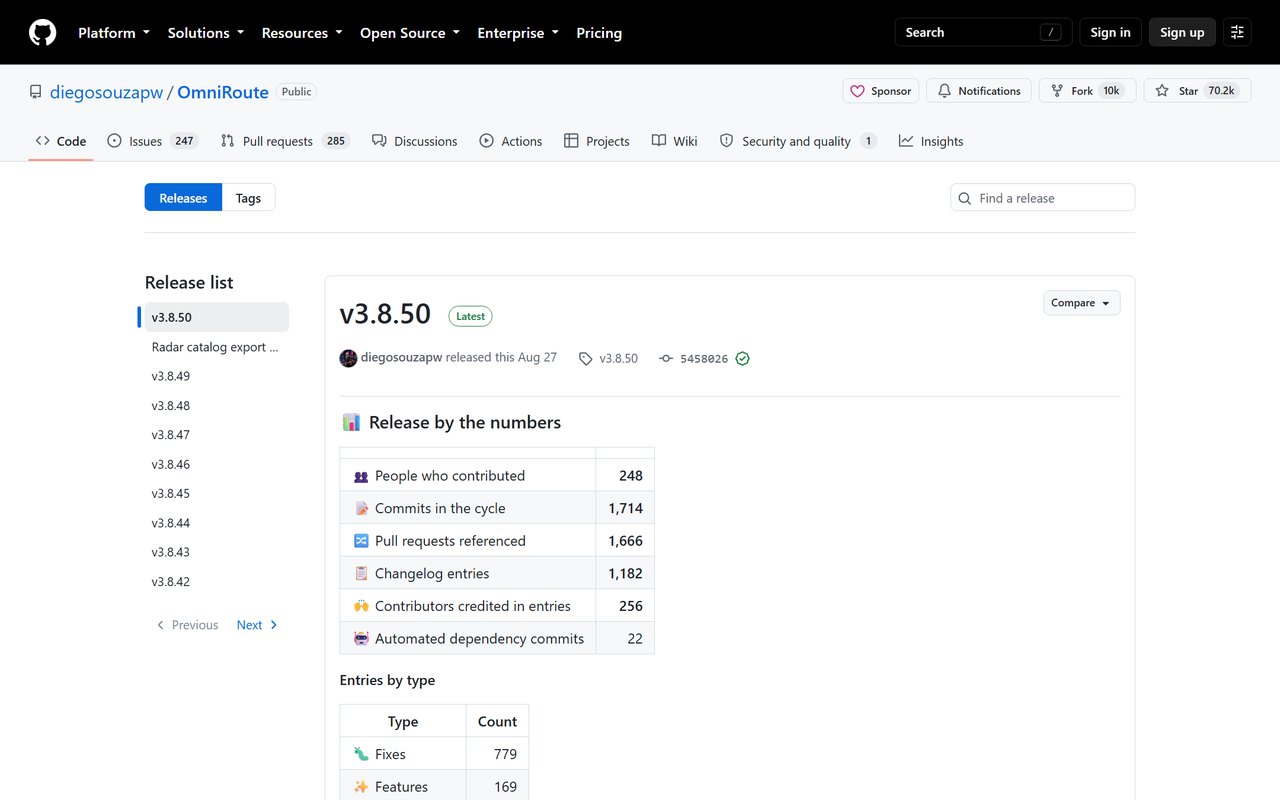Open the Compare dropdown
This screenshot has height=800, width=1280.
coord(1081,303)
